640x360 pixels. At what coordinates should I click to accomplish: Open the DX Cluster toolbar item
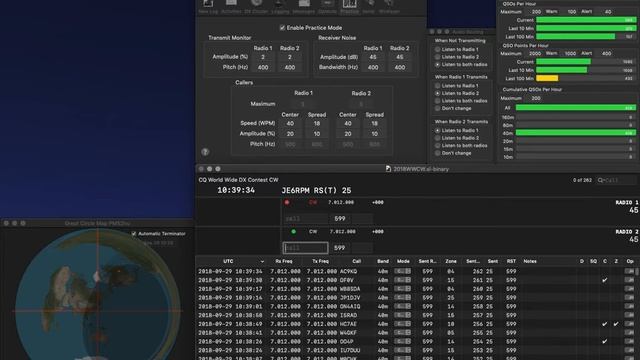(x=256, y=7)
